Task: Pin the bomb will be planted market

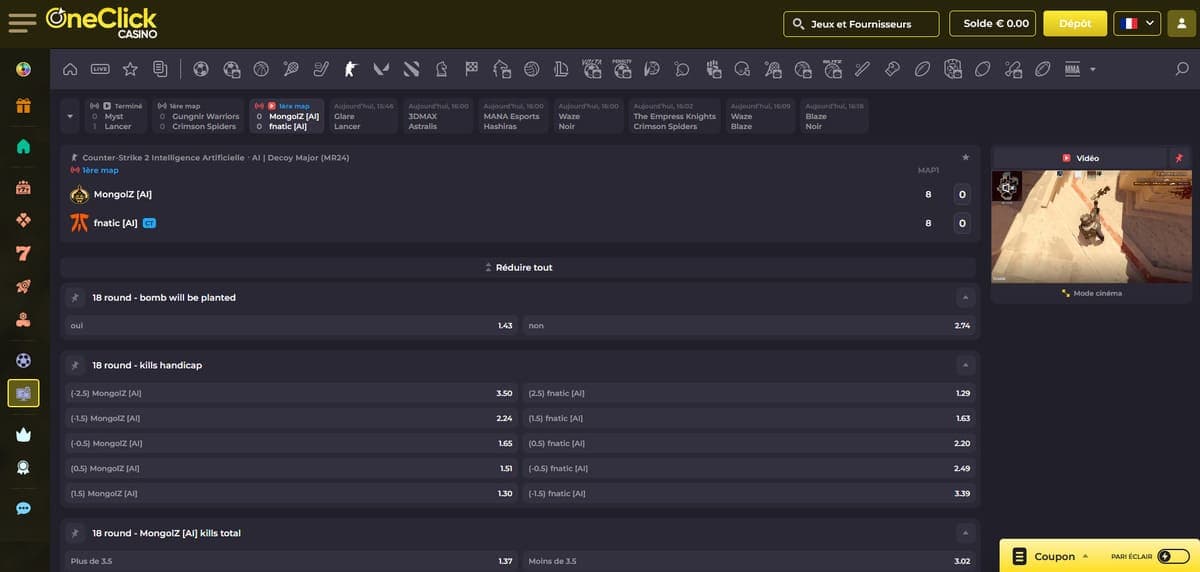Action: [75, 297]
